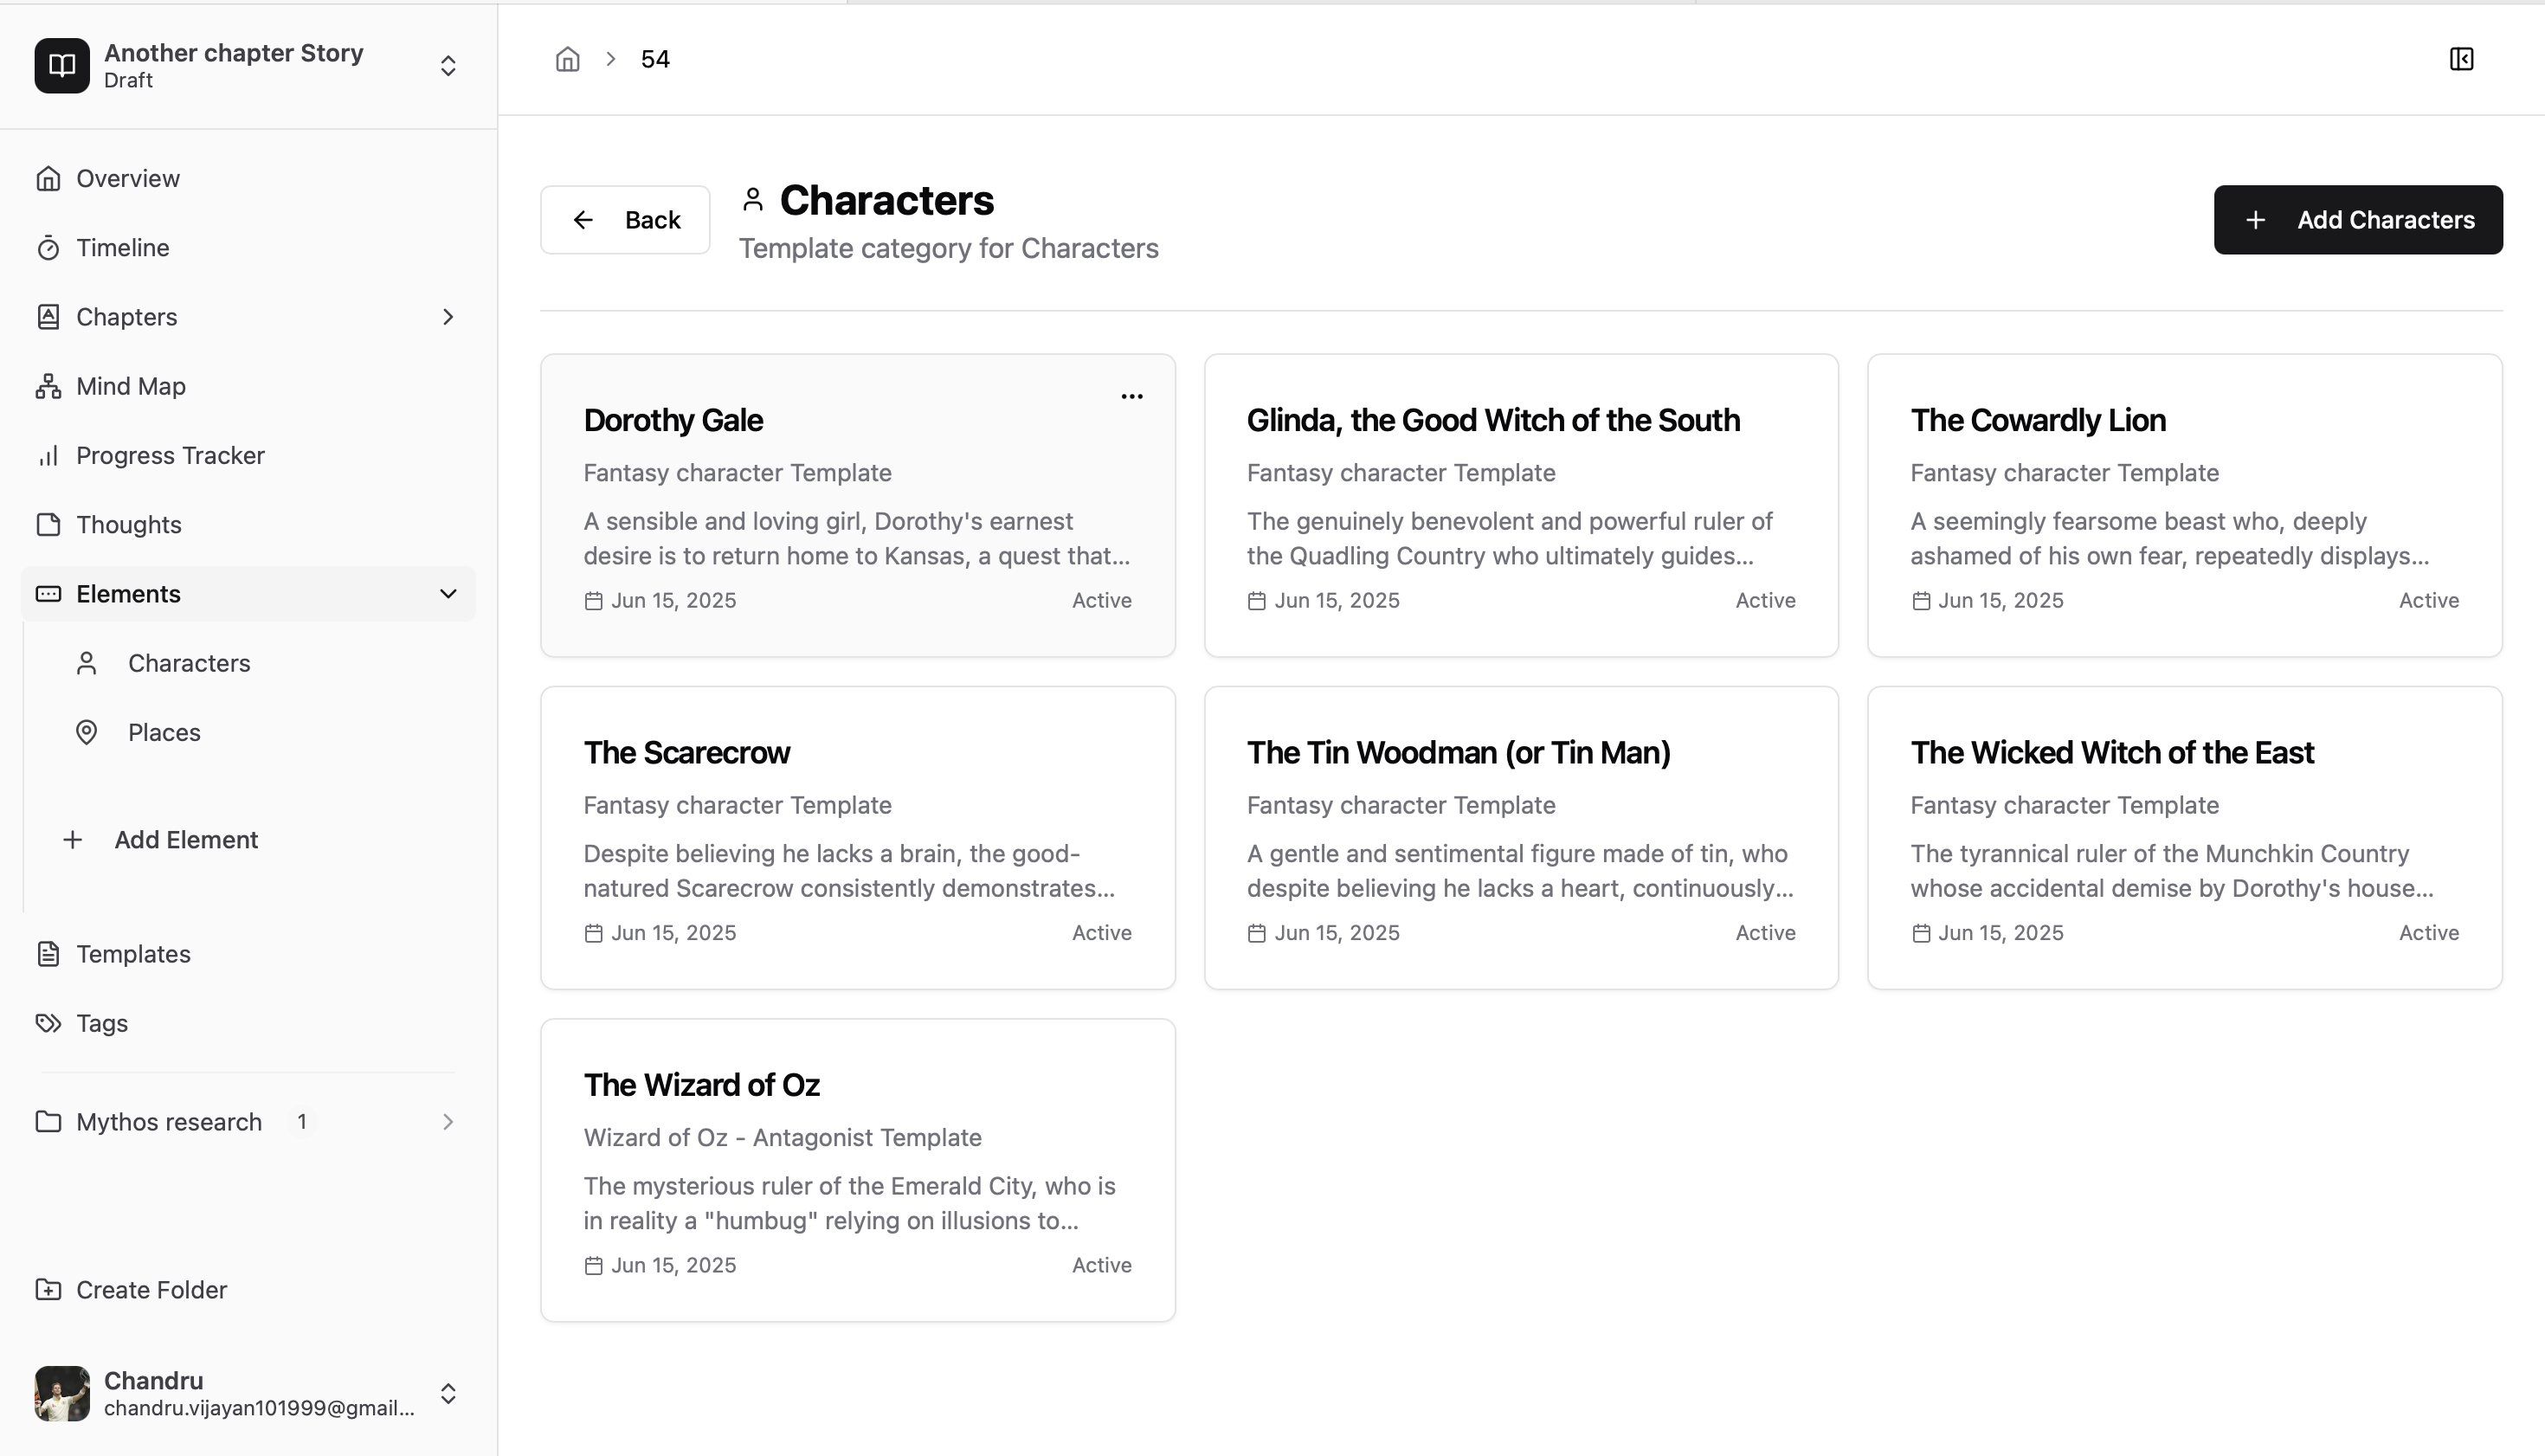Click the Back button
This screenshot has width=2545, height=1456.
click(x=625, y=220)
